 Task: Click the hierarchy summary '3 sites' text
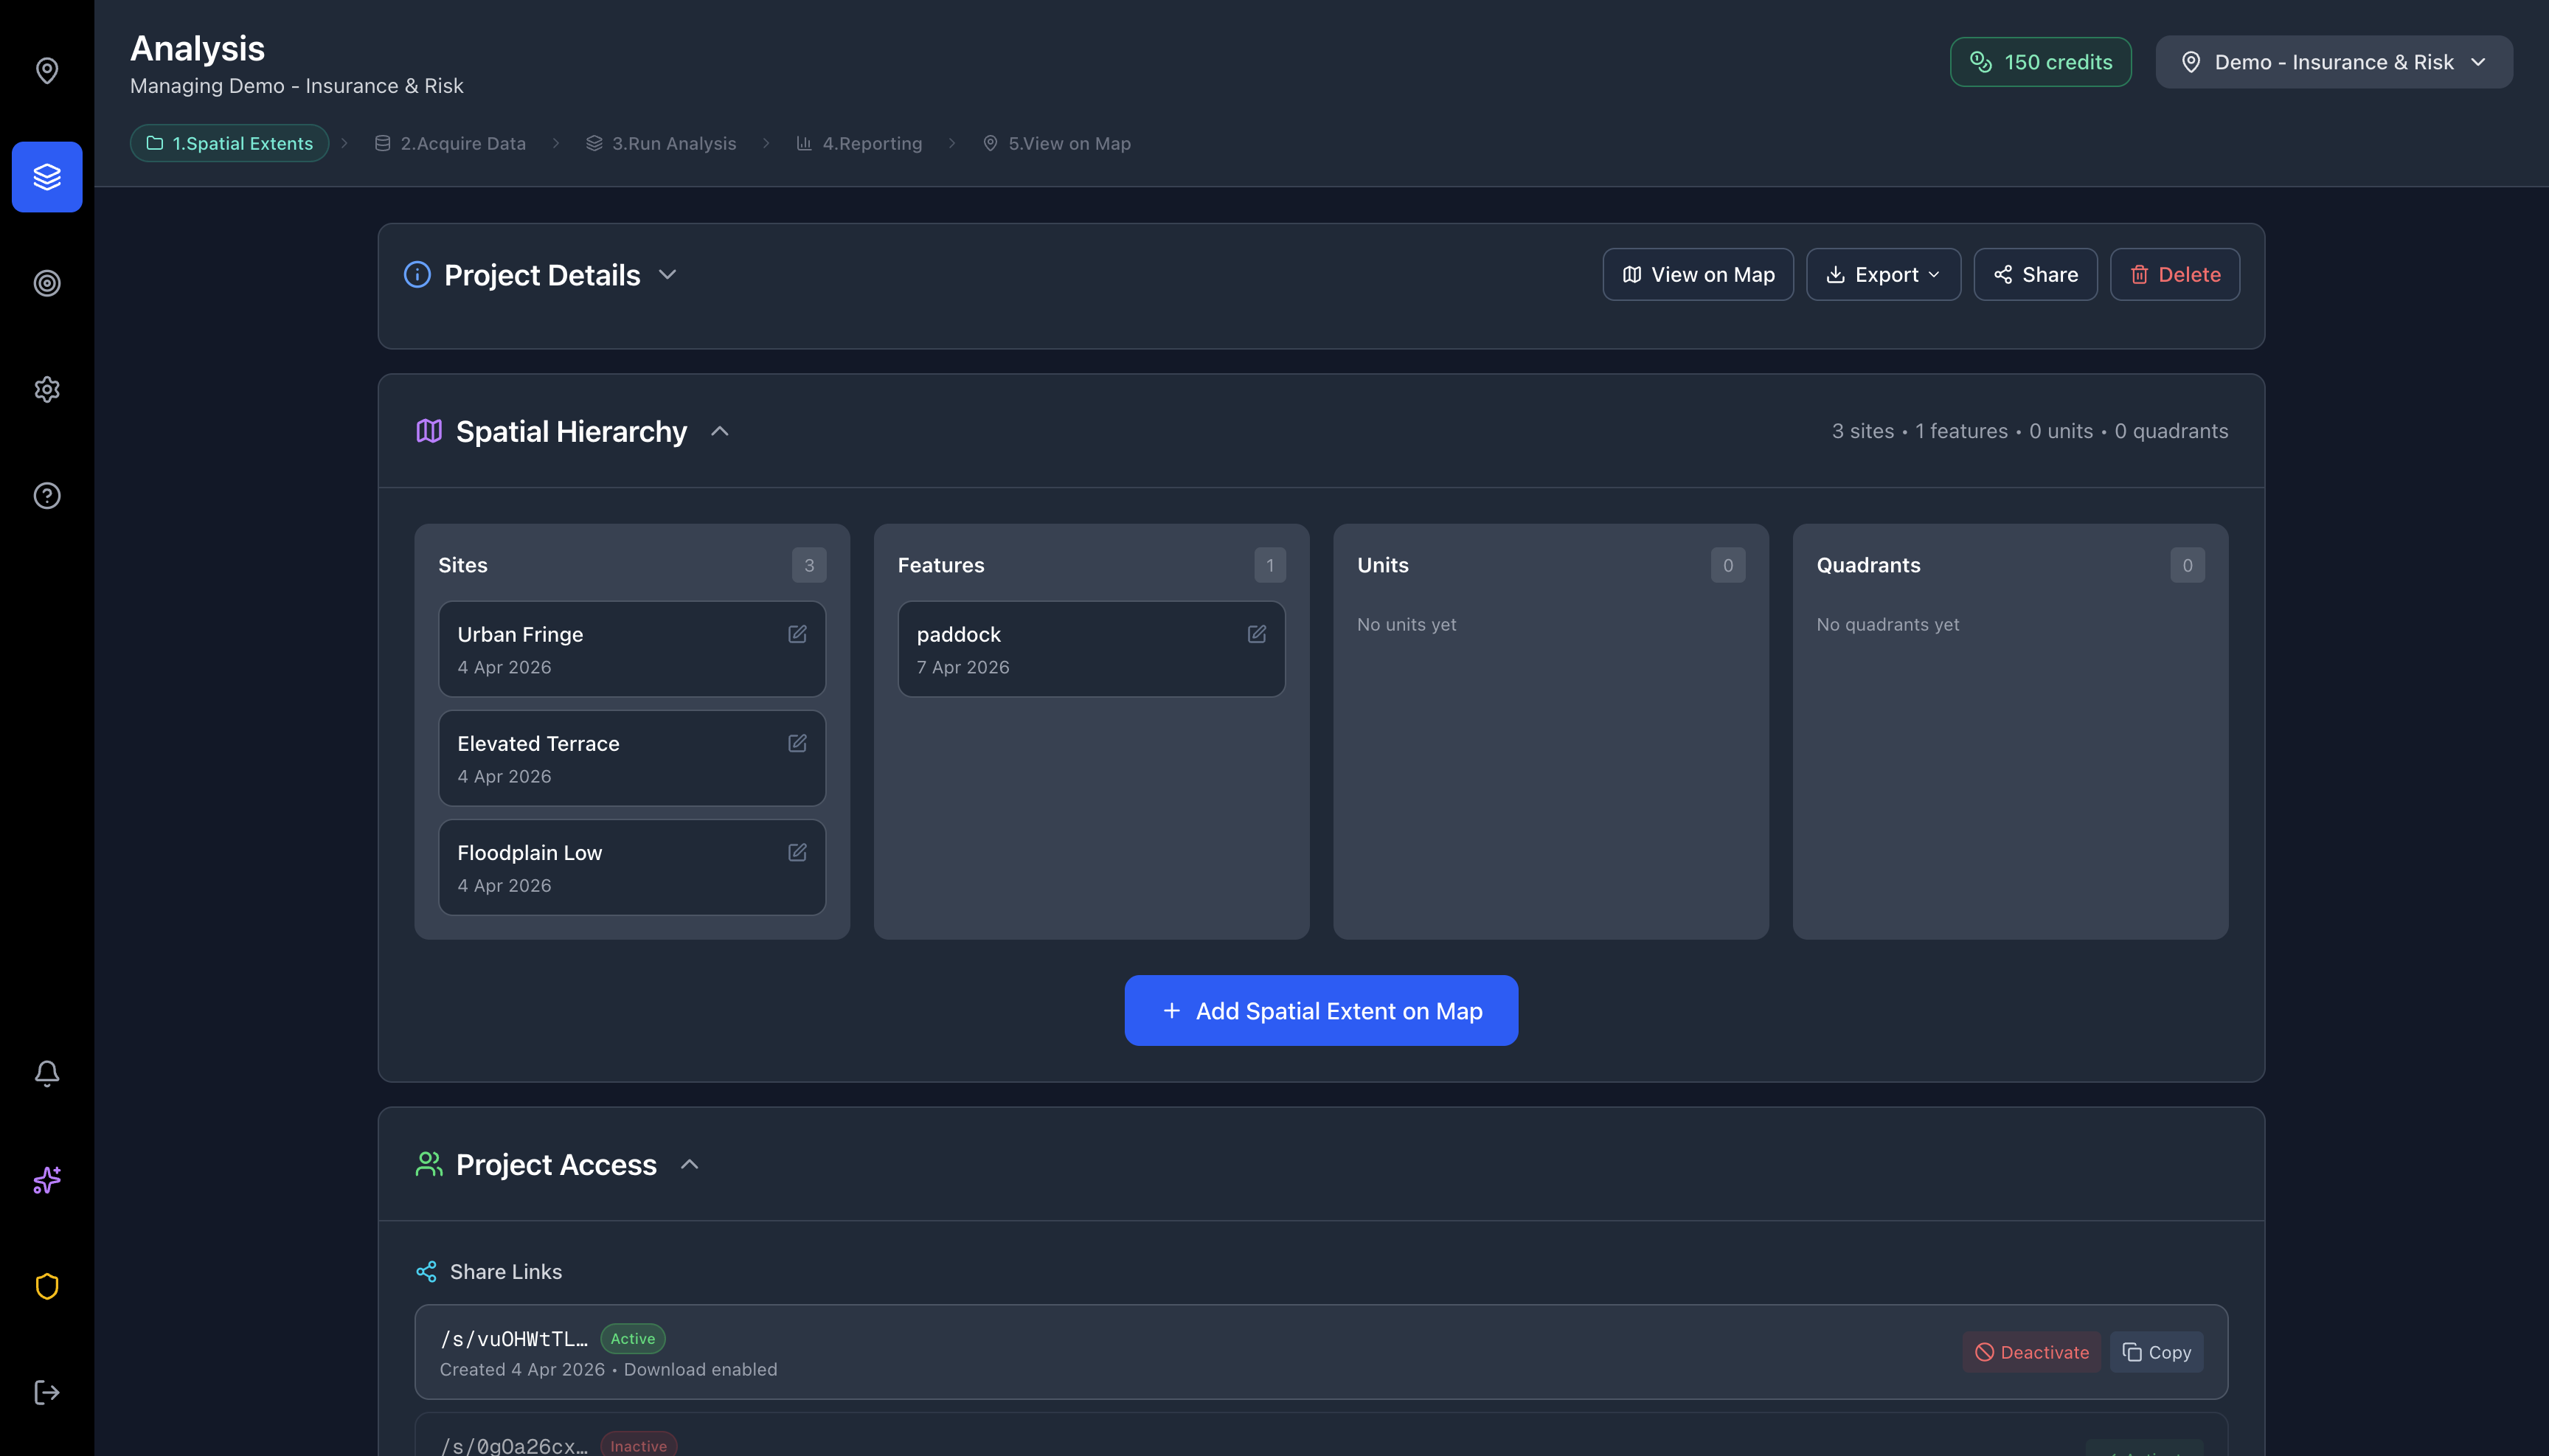click(1862, 431)
